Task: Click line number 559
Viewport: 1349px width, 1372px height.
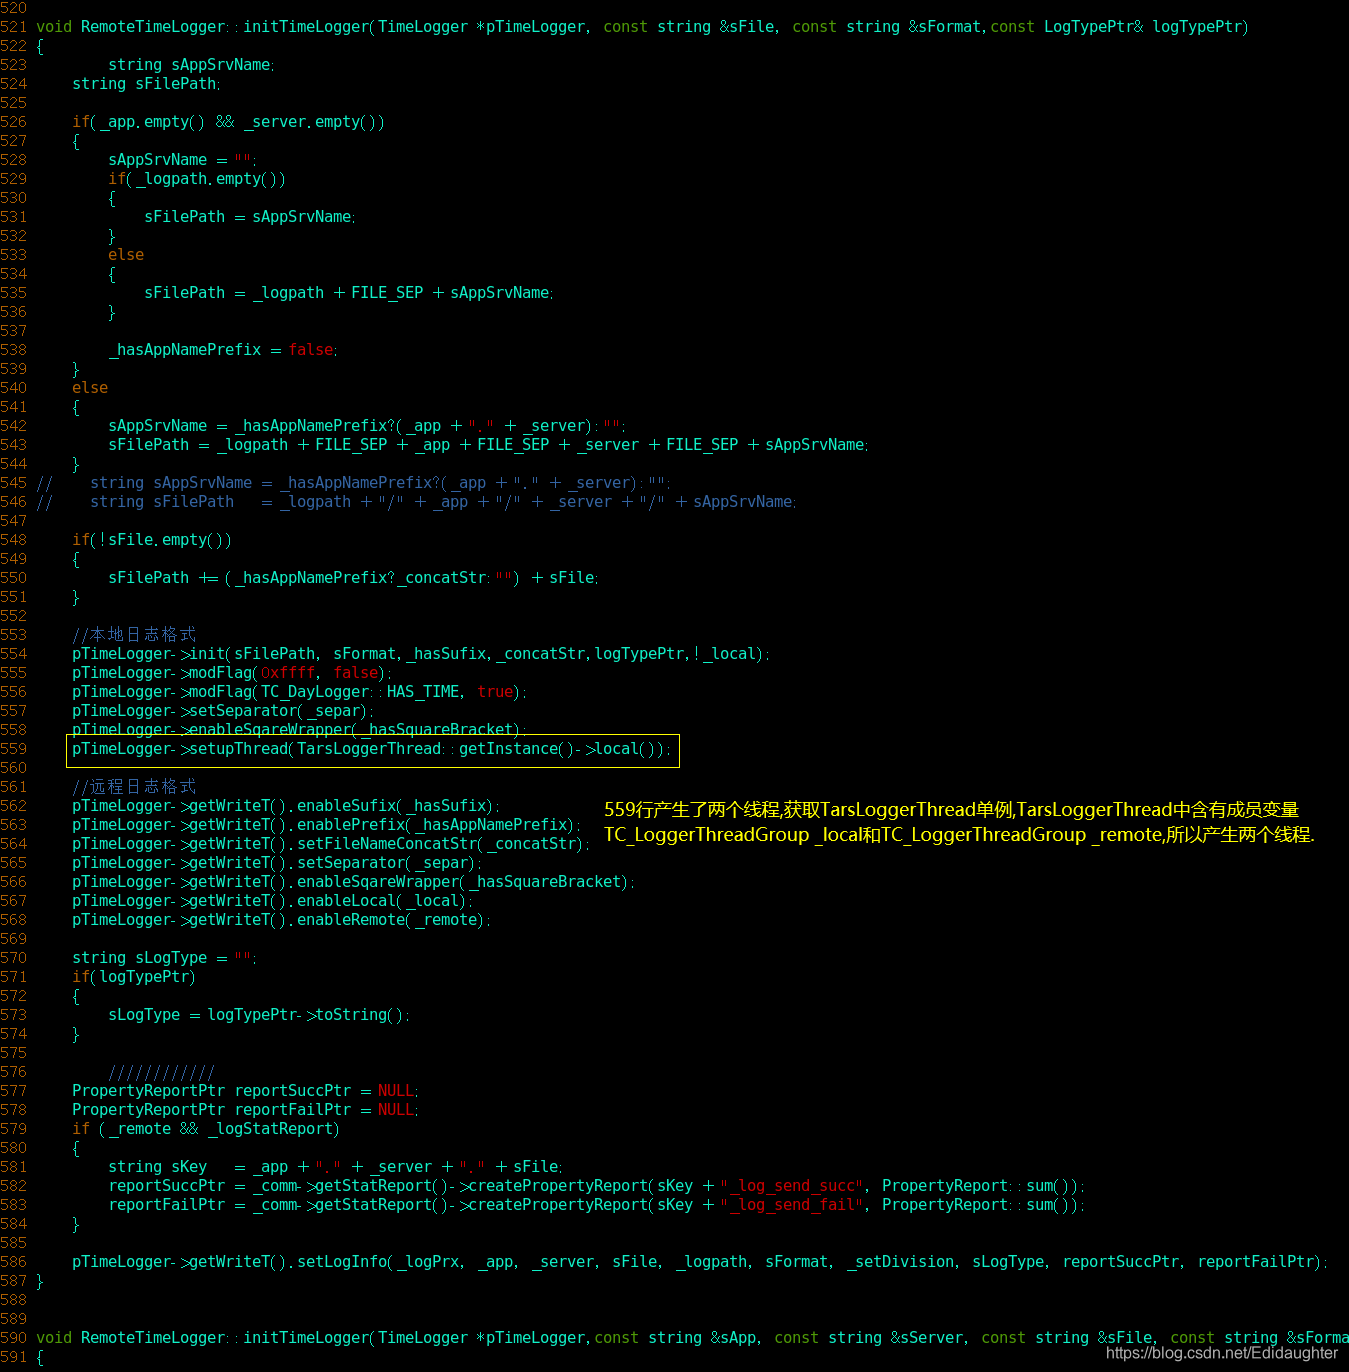Action: 15,748
